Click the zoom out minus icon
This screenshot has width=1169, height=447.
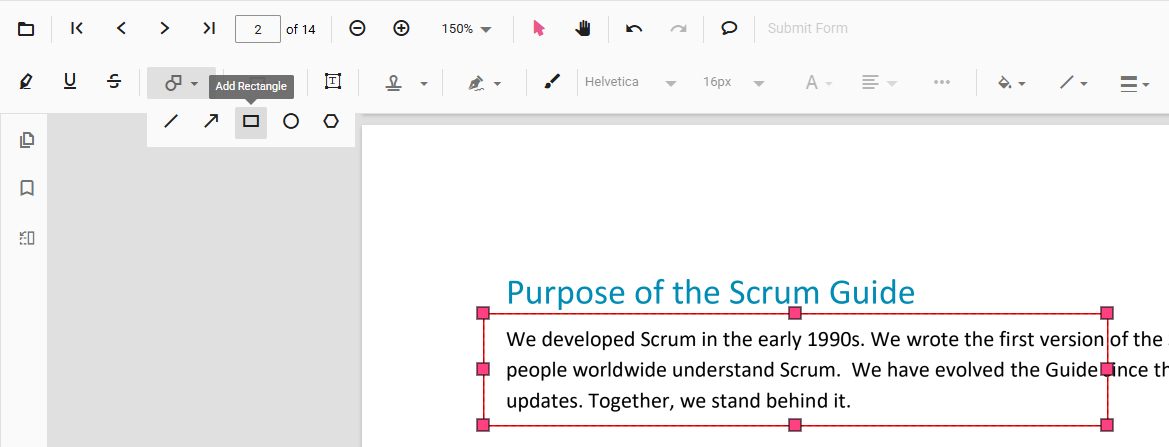coord(357,28)
